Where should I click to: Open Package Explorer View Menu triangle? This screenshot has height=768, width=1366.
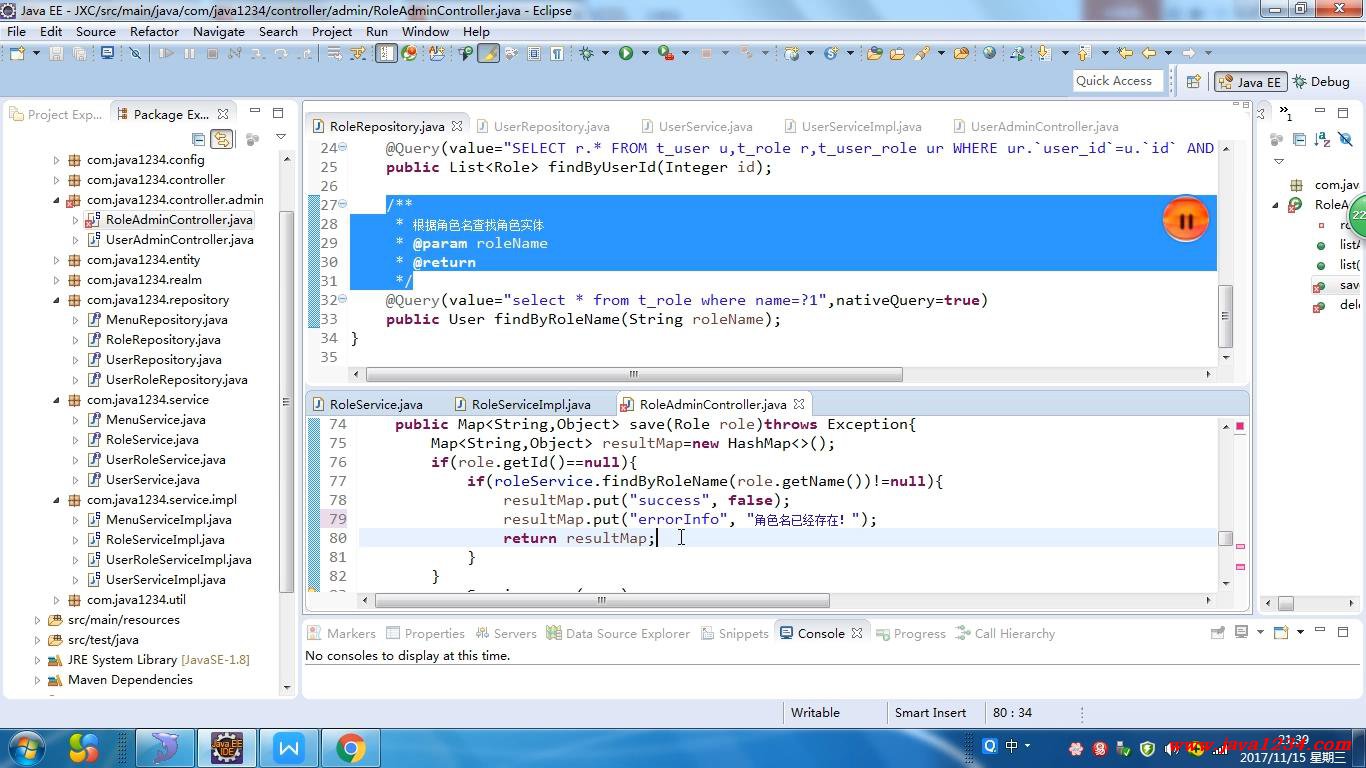[281, 137]
